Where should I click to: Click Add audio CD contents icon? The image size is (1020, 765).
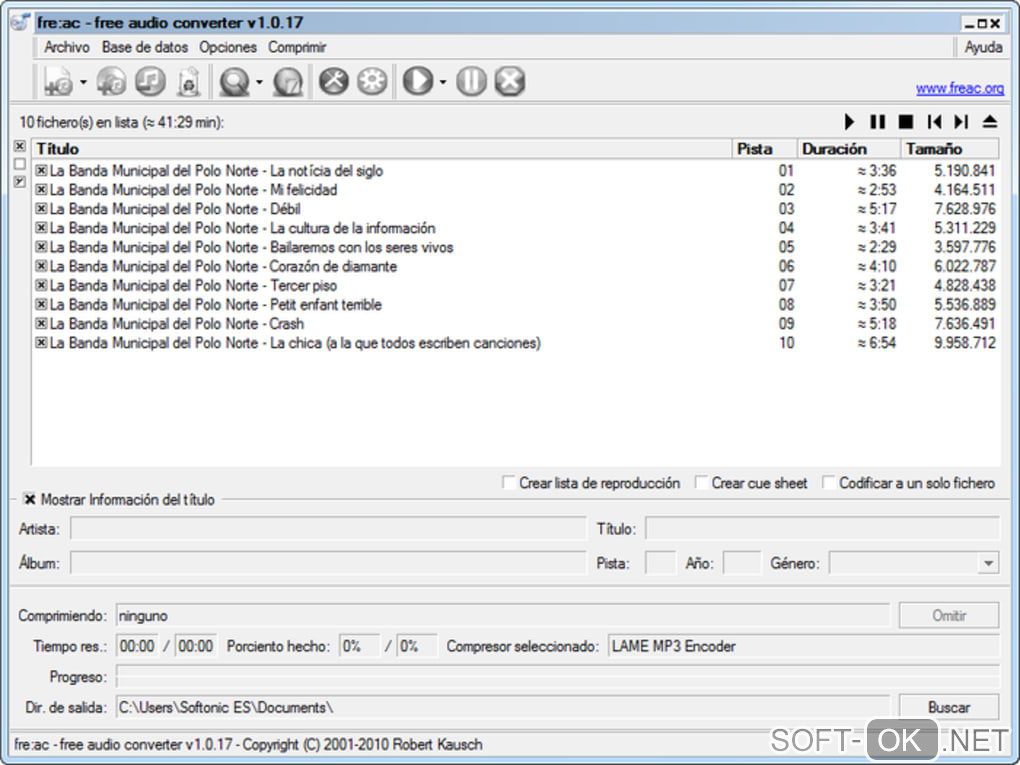(111, 82)
